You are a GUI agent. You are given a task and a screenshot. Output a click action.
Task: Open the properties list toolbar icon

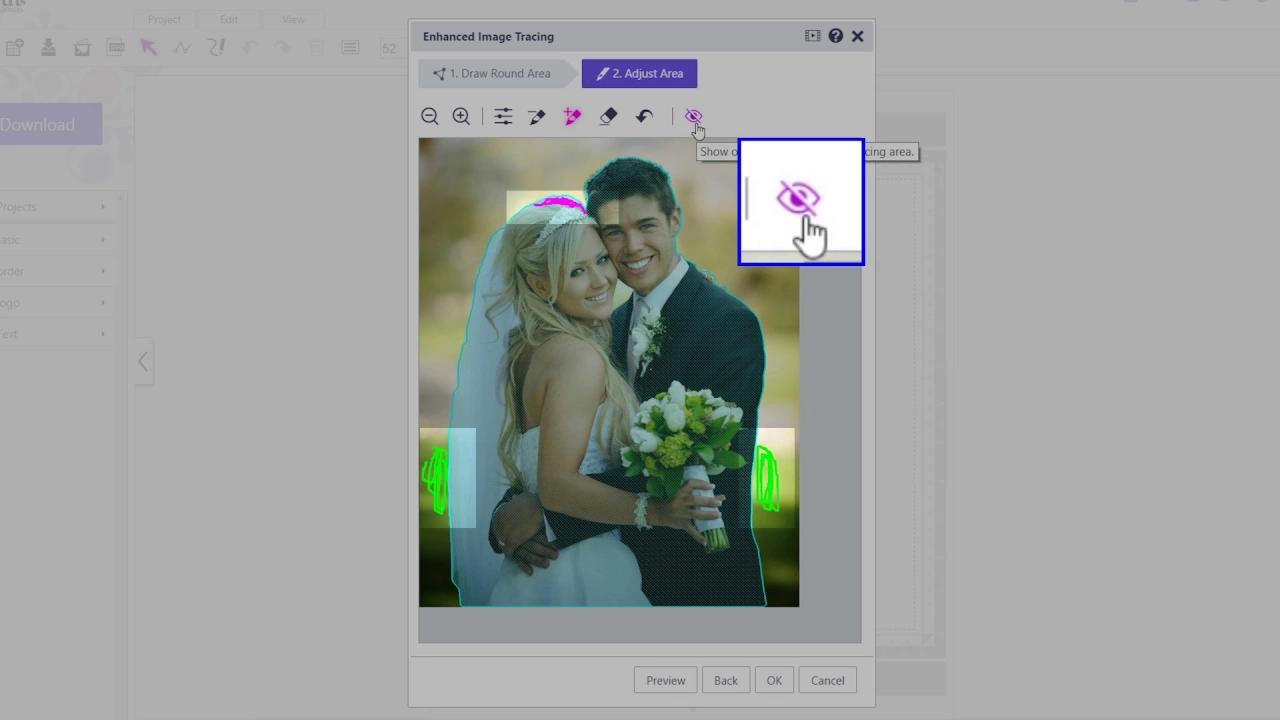[x=350, y=47]
